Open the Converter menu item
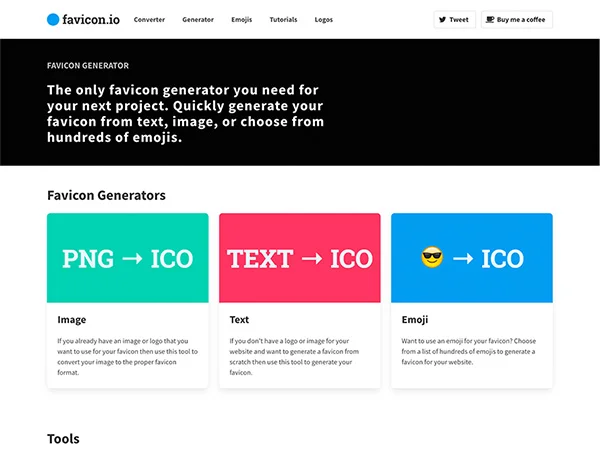Screen dimensions: 600x450 149,19
